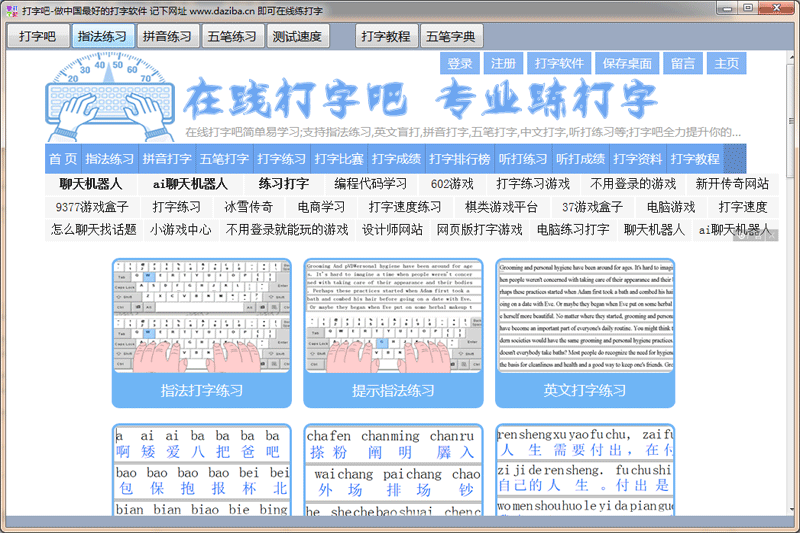800x533 pixels.
Task: Open the 不用登录就能玩的游戏 link
Action: pos(287,230)
